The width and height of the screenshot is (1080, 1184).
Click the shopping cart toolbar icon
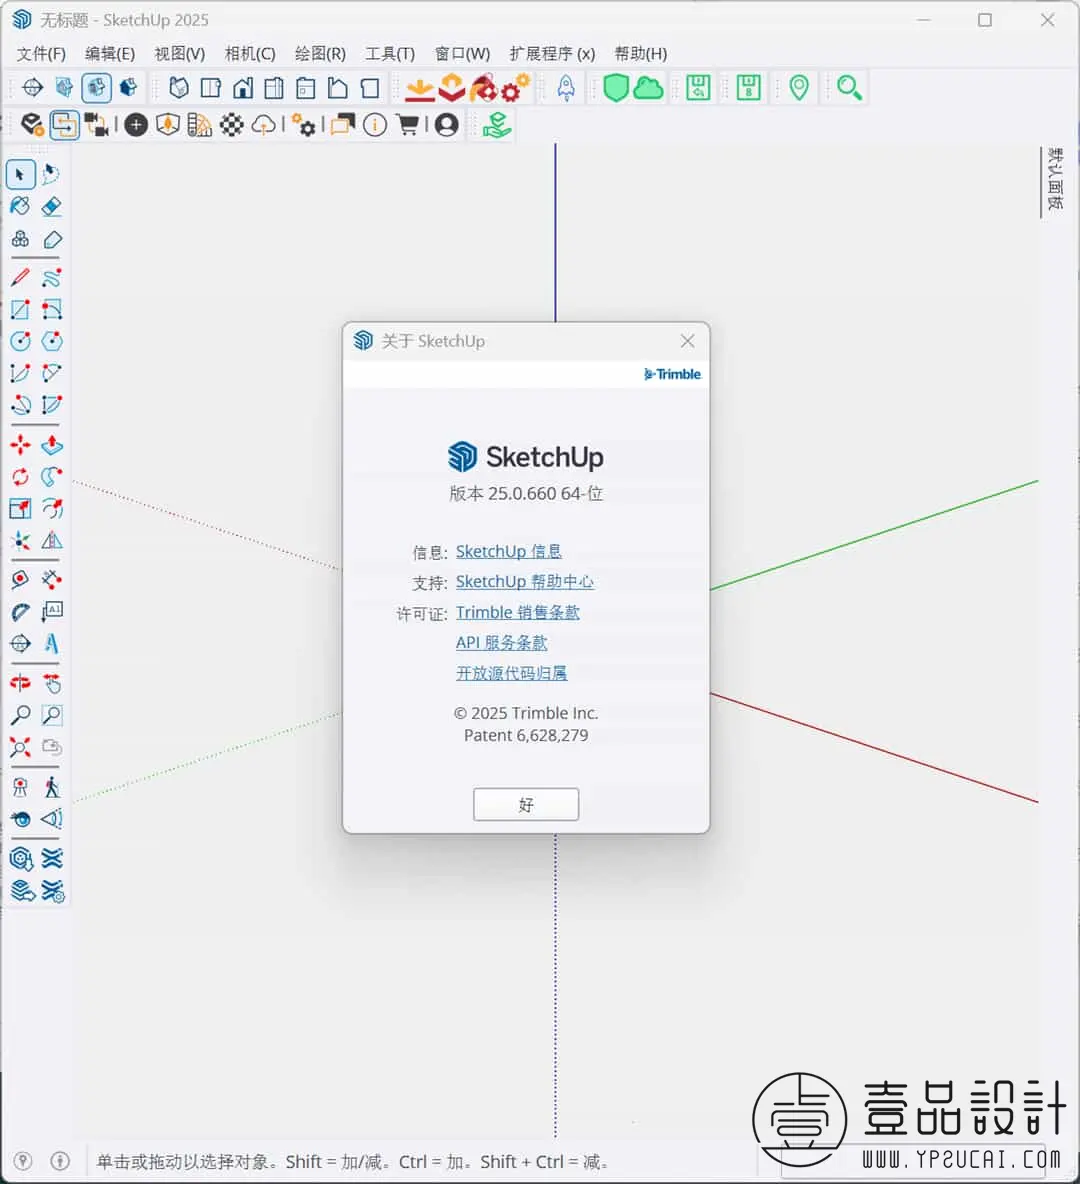[x=408, y=125]
